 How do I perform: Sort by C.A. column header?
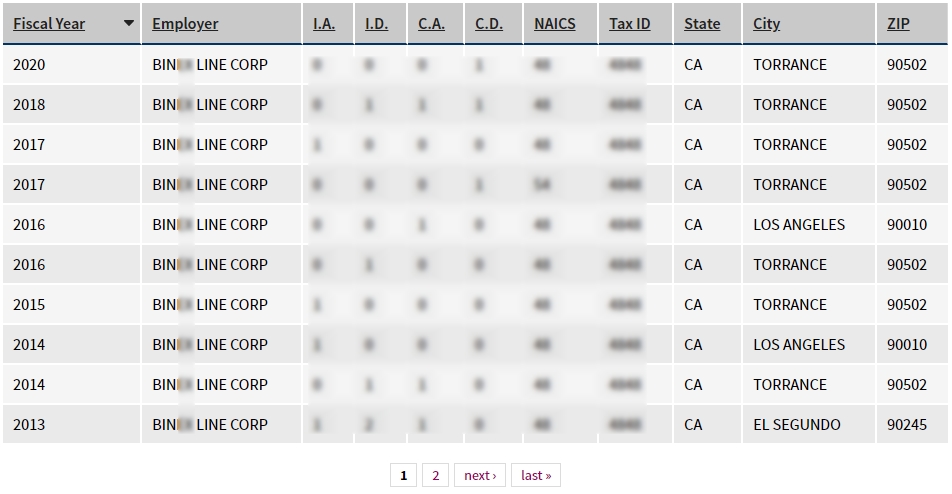click(432, 24)
